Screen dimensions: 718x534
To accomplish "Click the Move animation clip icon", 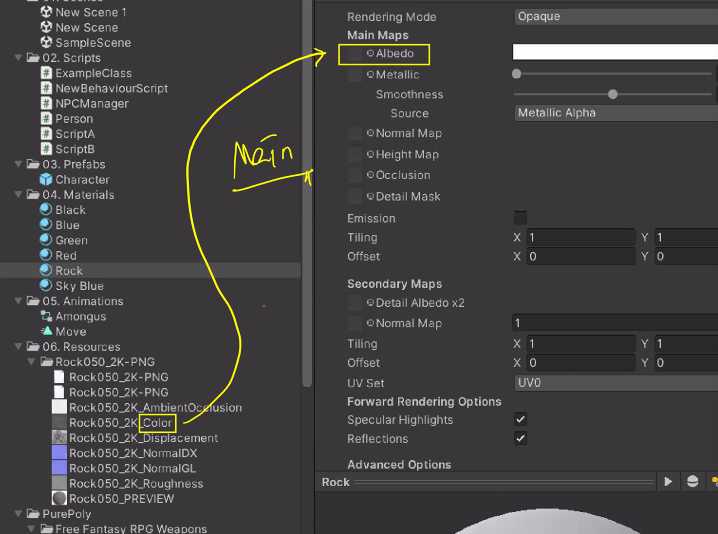I will [46, 331].
